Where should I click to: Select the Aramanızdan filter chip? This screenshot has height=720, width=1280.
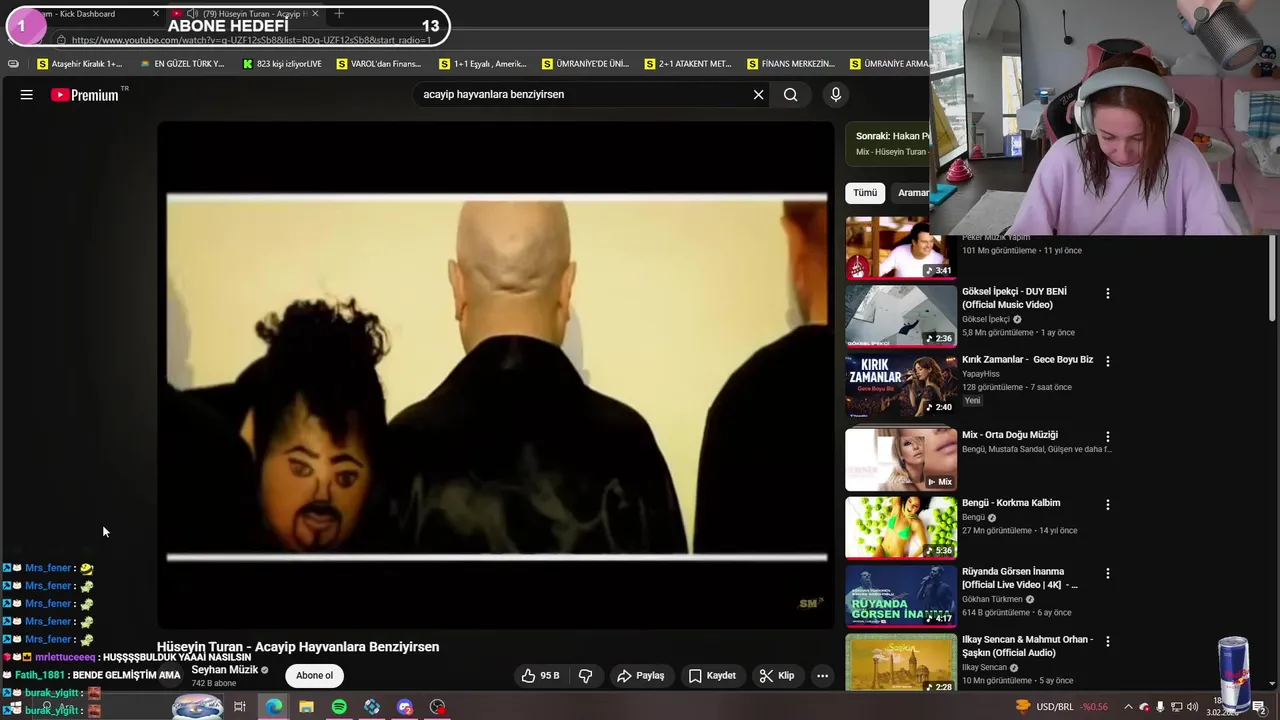point(912,193)
